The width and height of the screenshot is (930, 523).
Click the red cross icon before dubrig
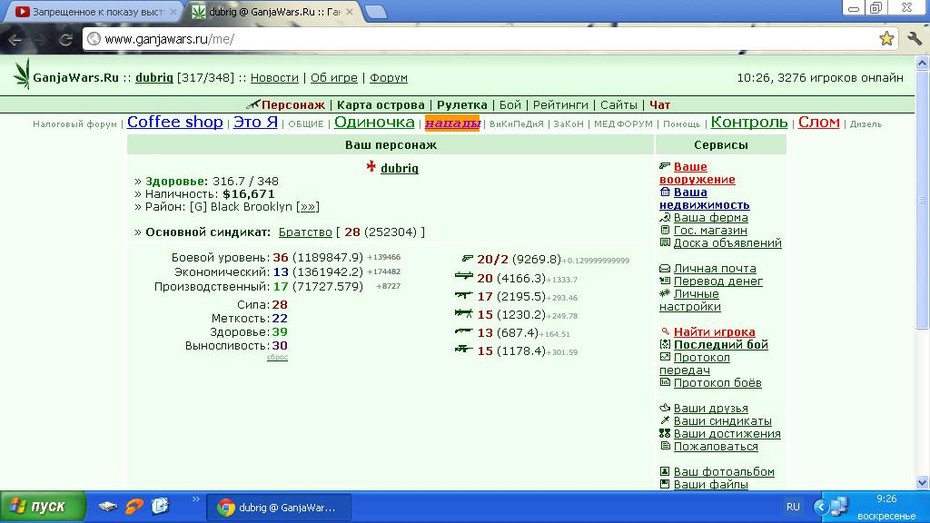click(x=371, y=167)
